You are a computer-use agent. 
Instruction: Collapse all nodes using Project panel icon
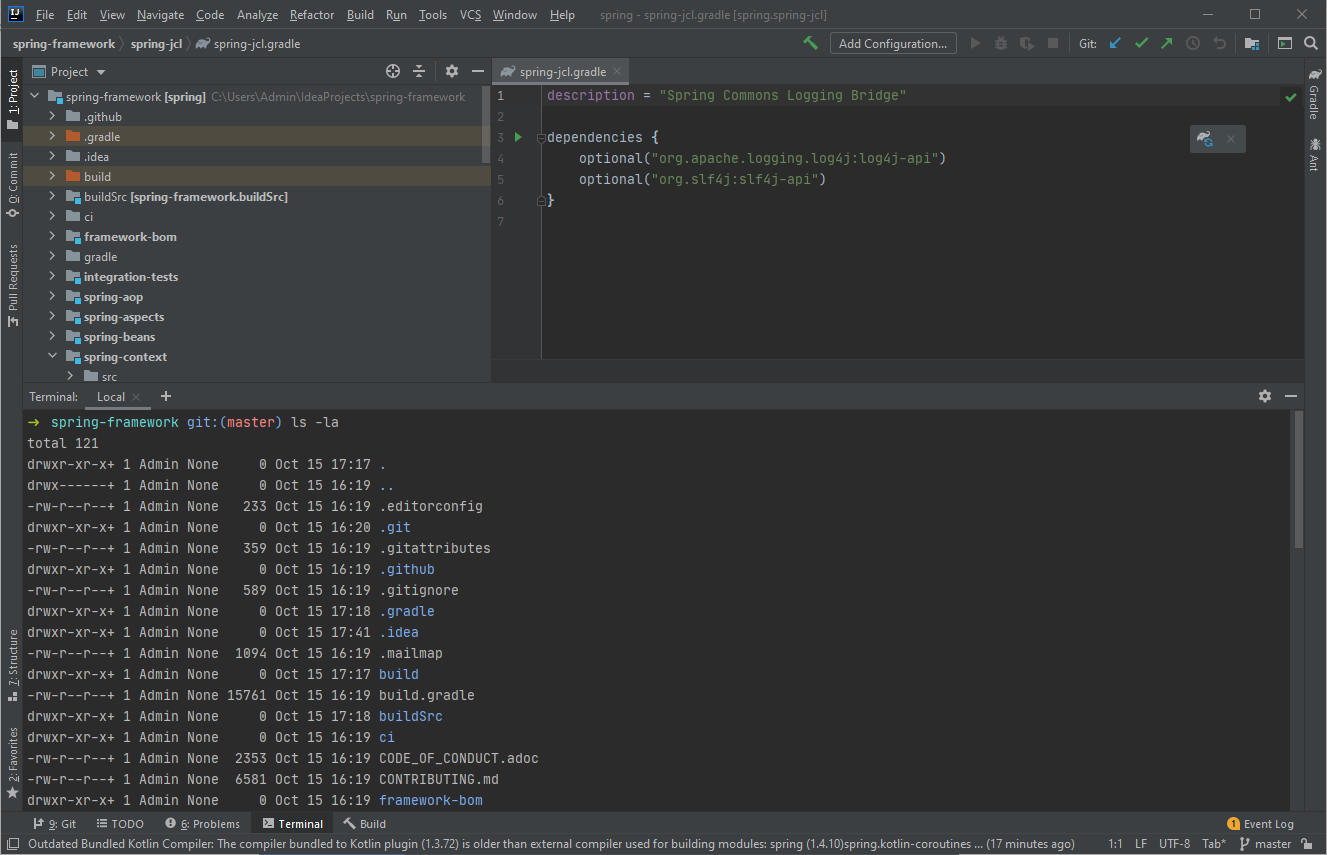click(420, 71)
